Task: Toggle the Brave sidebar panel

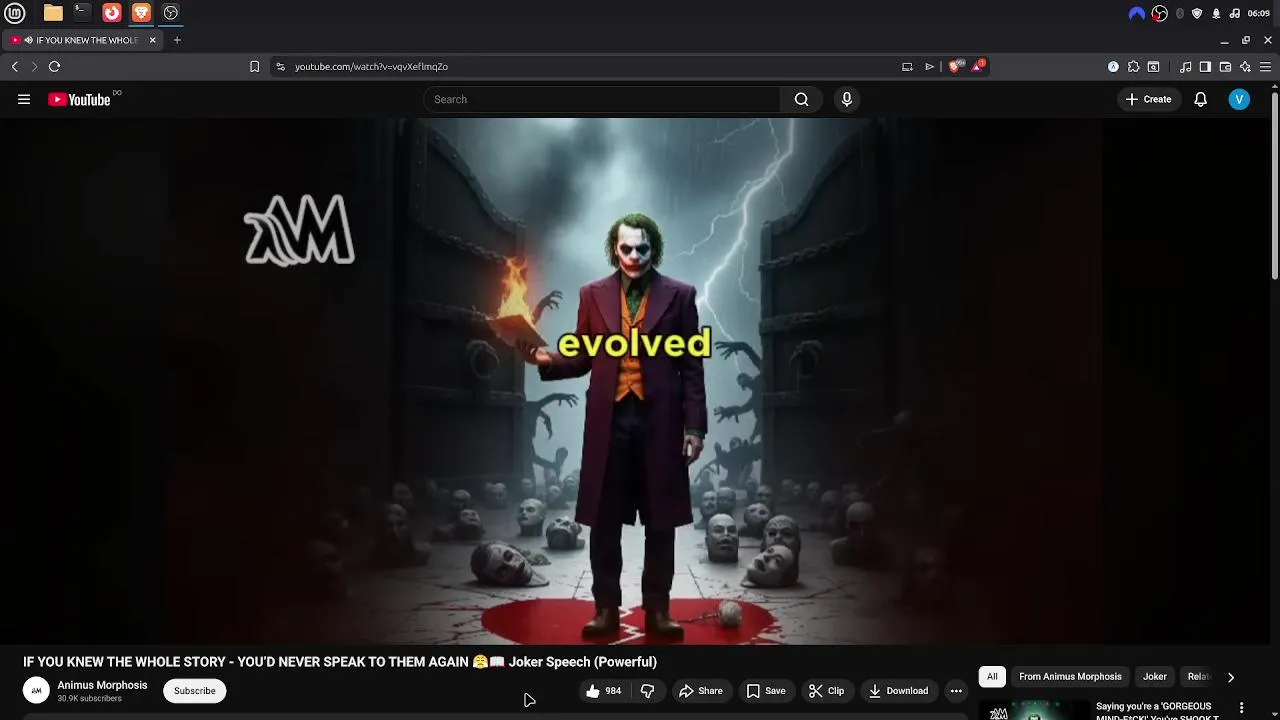Action: (1205, 67)
